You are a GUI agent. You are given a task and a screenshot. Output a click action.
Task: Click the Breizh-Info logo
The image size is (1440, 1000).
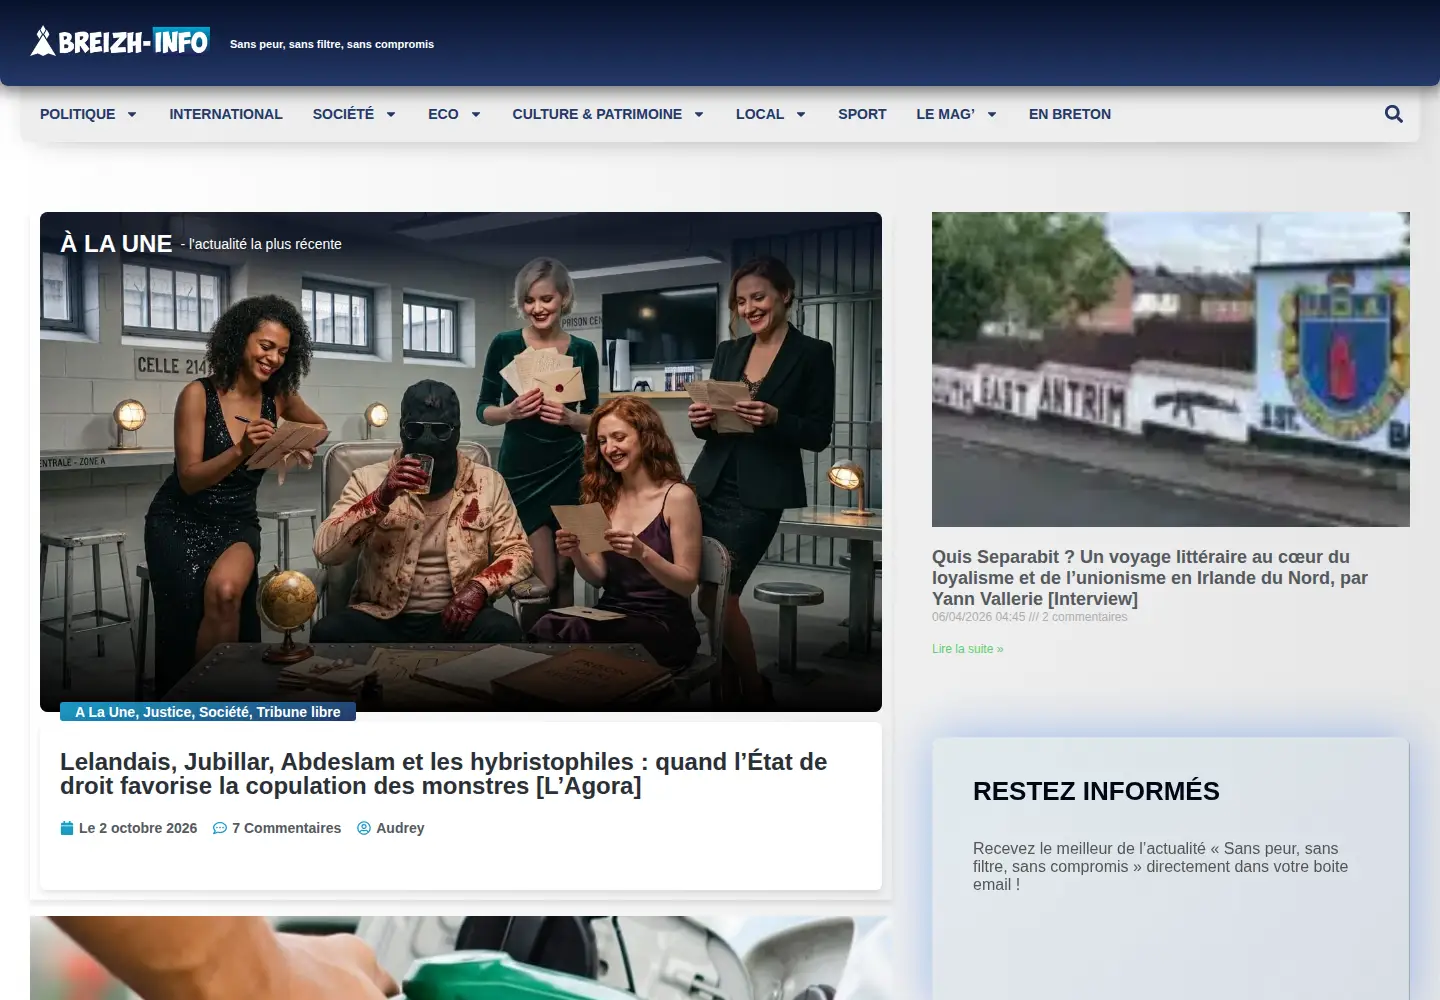[x=120, y=41]
